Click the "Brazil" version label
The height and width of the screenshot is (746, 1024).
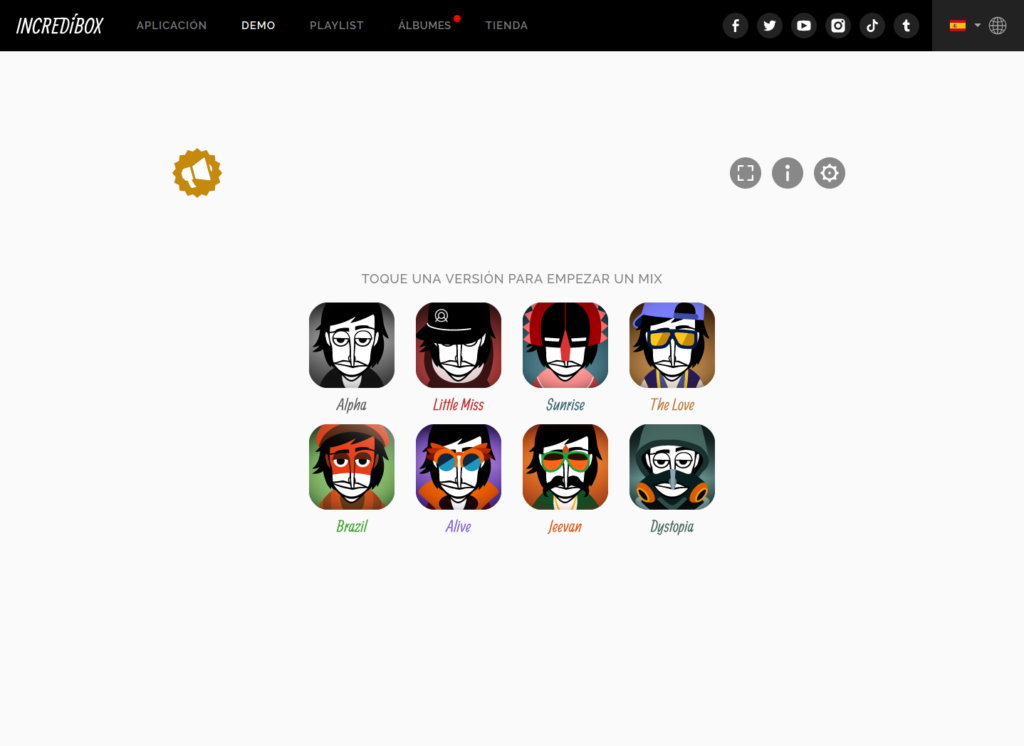[351, 527]
